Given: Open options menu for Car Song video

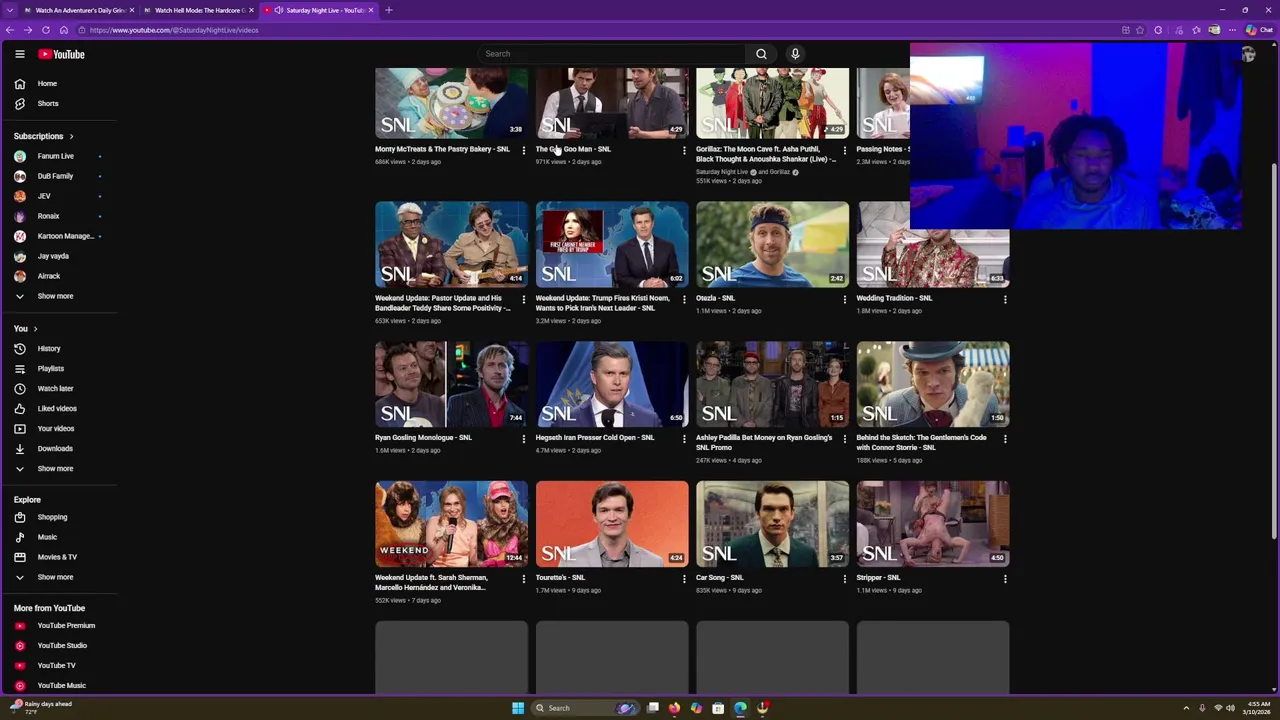Looking at the screenshot, I should (x=844, y=579).
